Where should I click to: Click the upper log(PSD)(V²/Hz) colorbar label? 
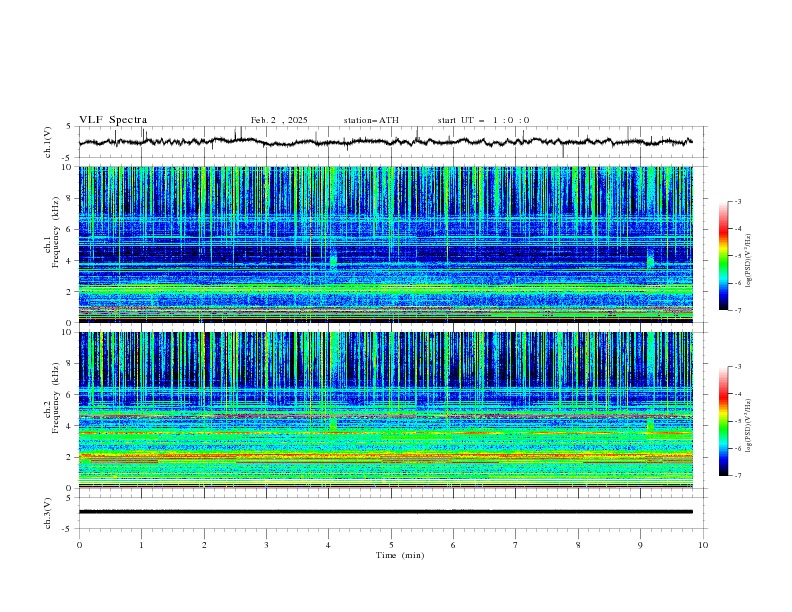[749, 261]
